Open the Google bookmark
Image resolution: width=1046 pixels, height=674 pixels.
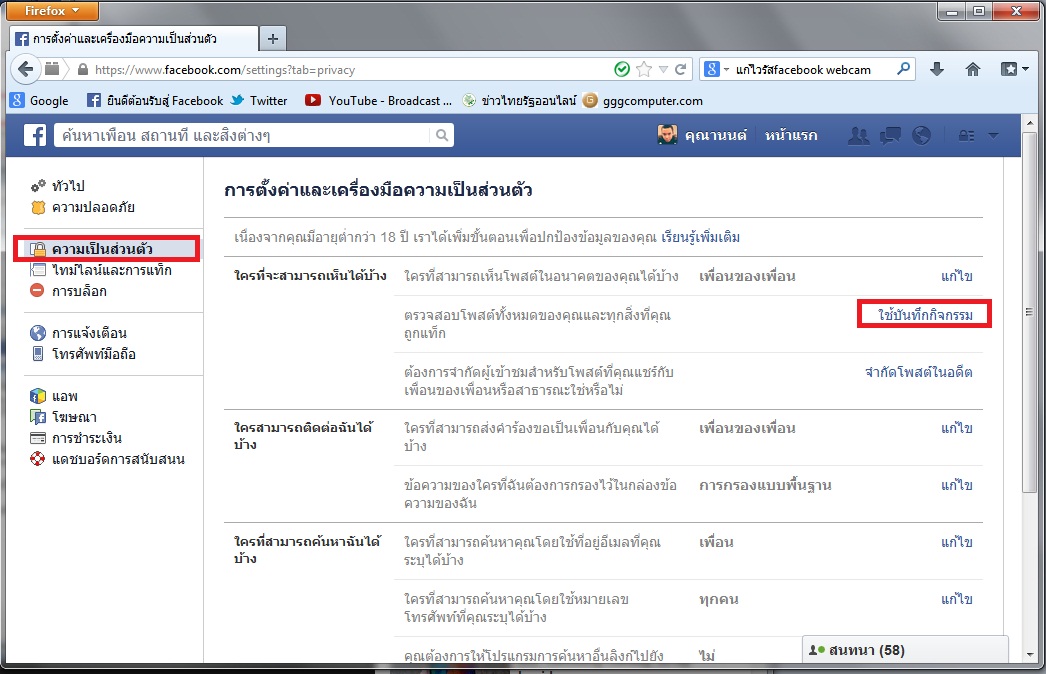coord(39,101)
